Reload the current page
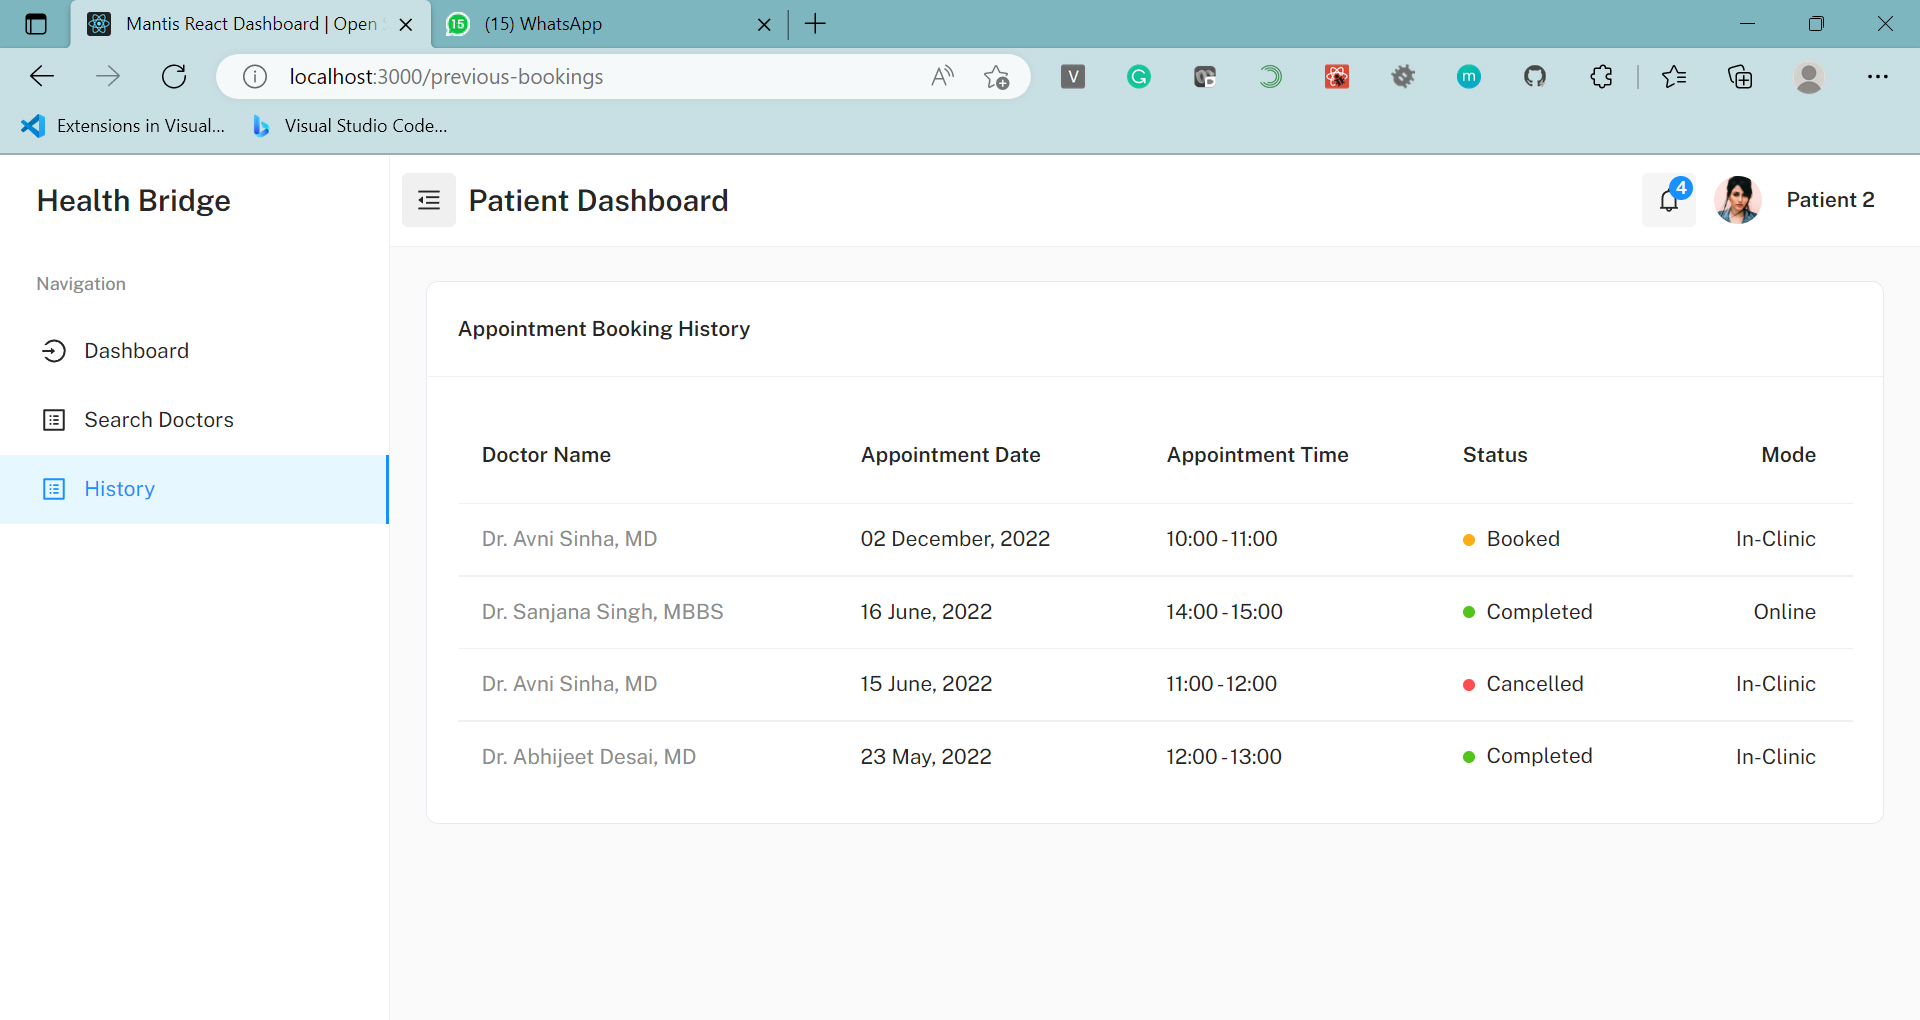This screenshot has width=1920, height=1020. [x=174, y=76]
